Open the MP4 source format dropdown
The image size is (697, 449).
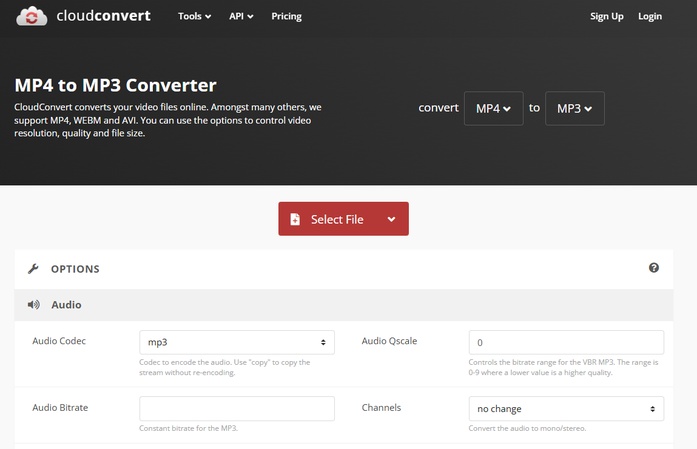(493, 108)
